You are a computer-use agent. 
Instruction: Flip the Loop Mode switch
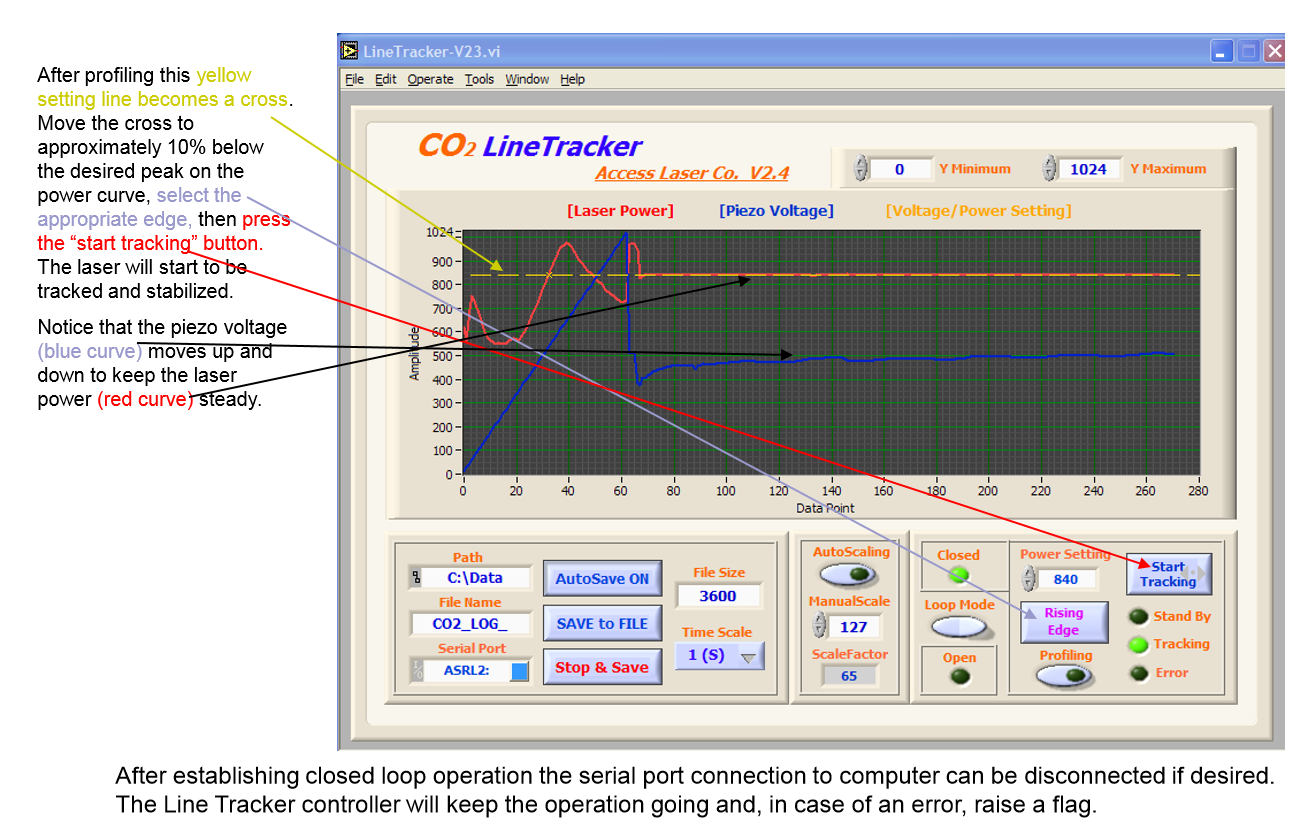click(957, 624)
